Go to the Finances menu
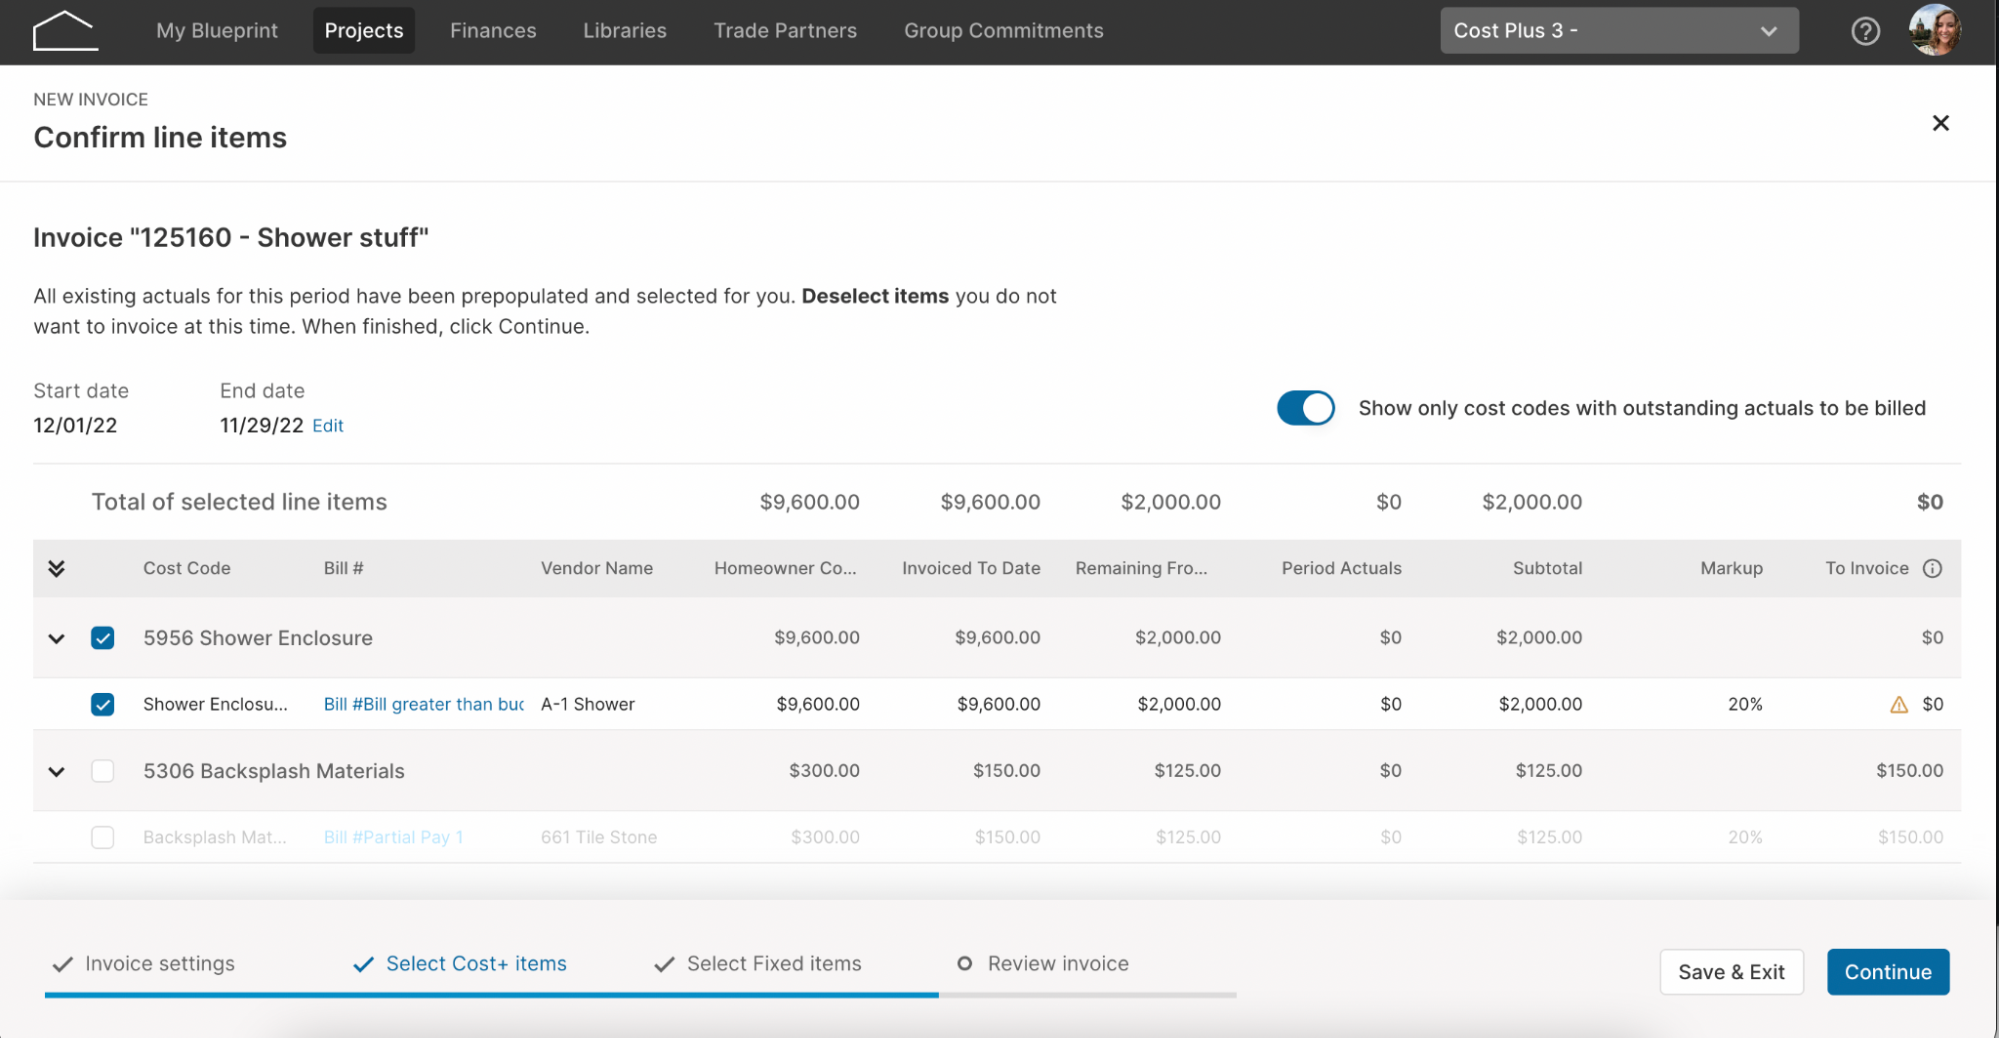 click(493, 31)
